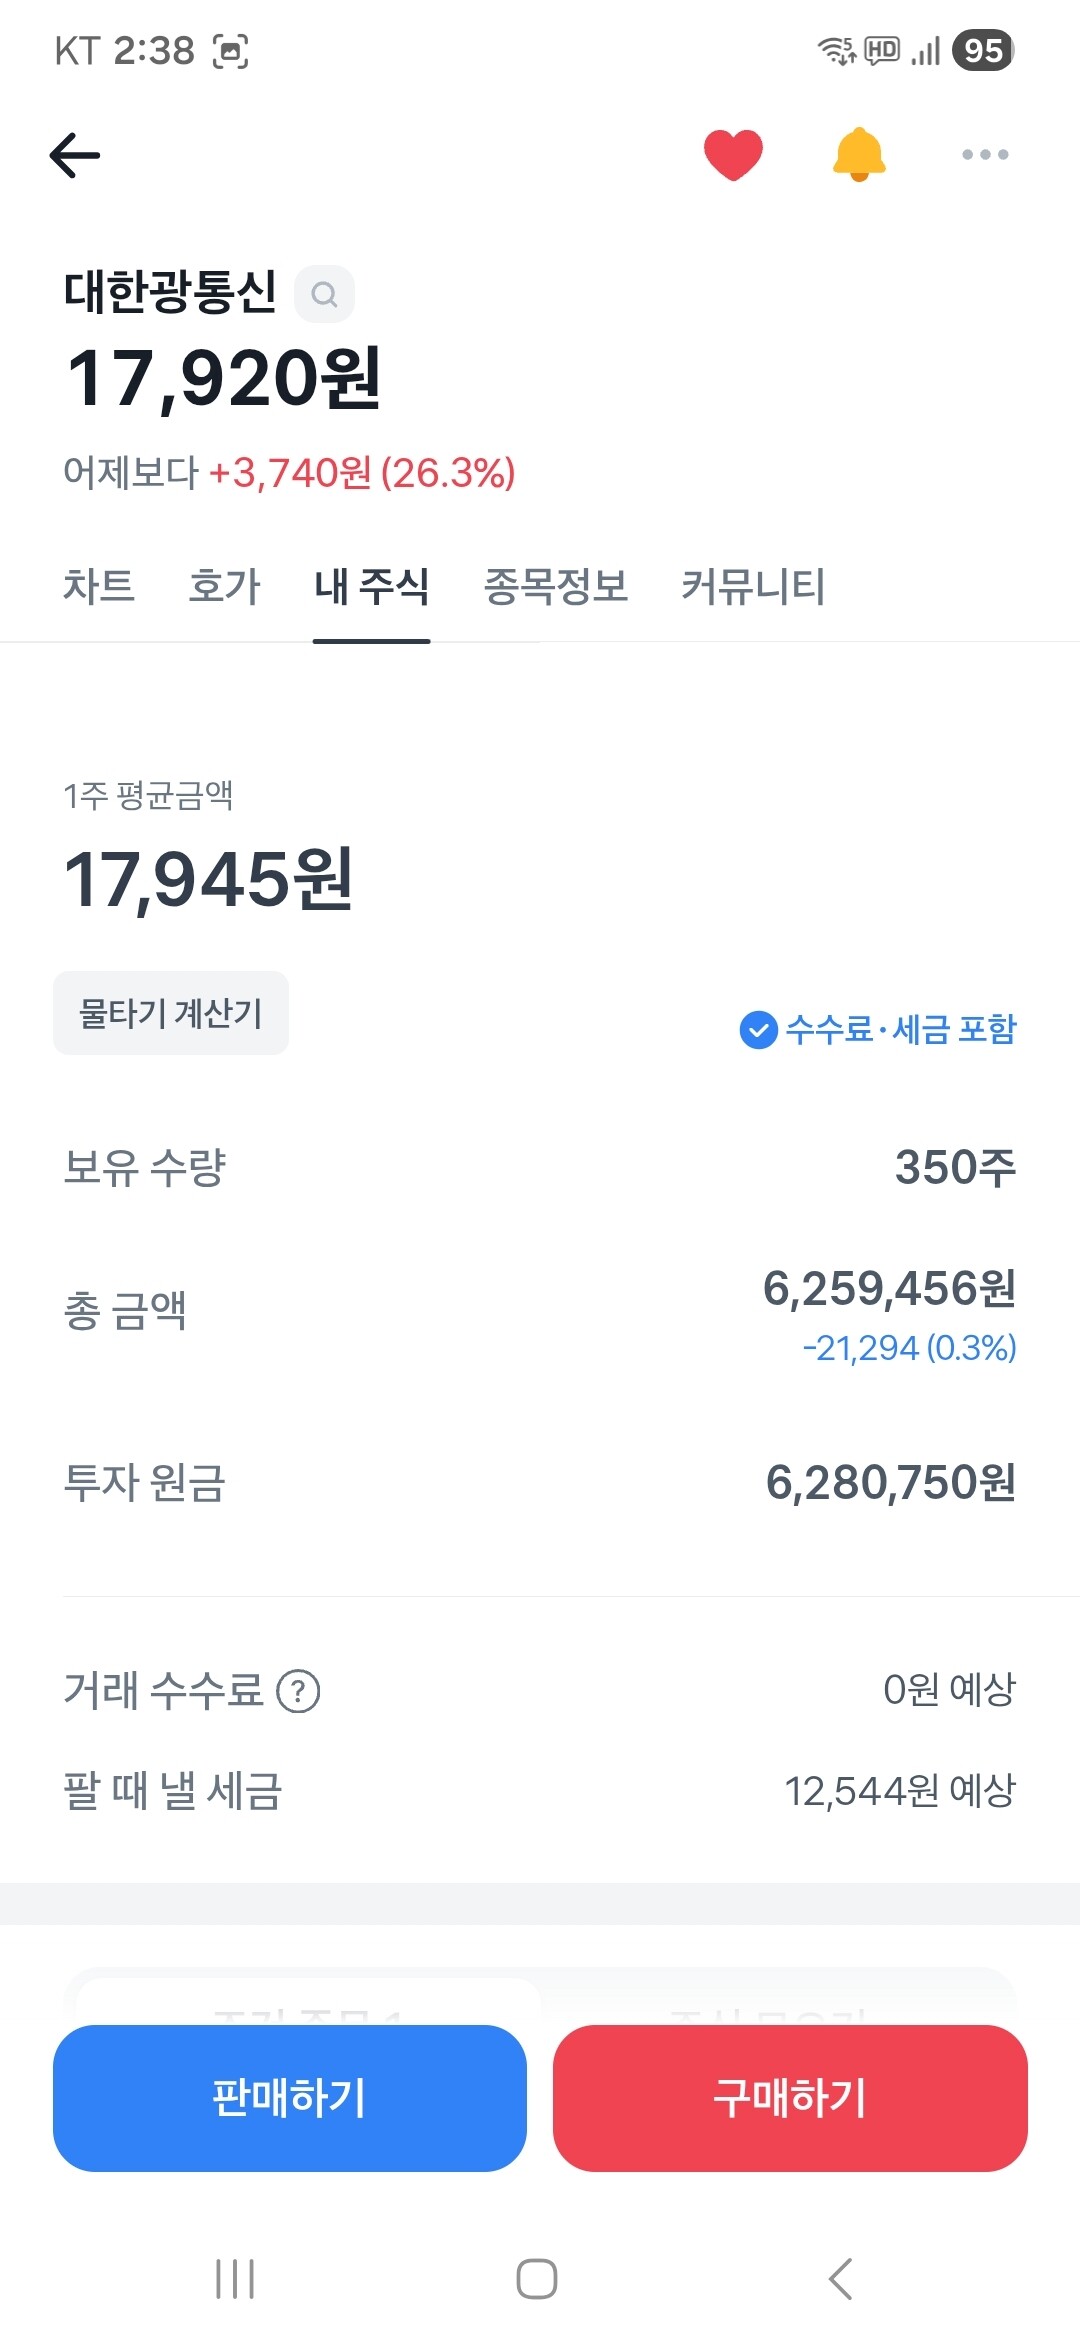Screen dimensions: 1080x2340
Task: Open the three-dot more options menu
Action: coord(985,155)
